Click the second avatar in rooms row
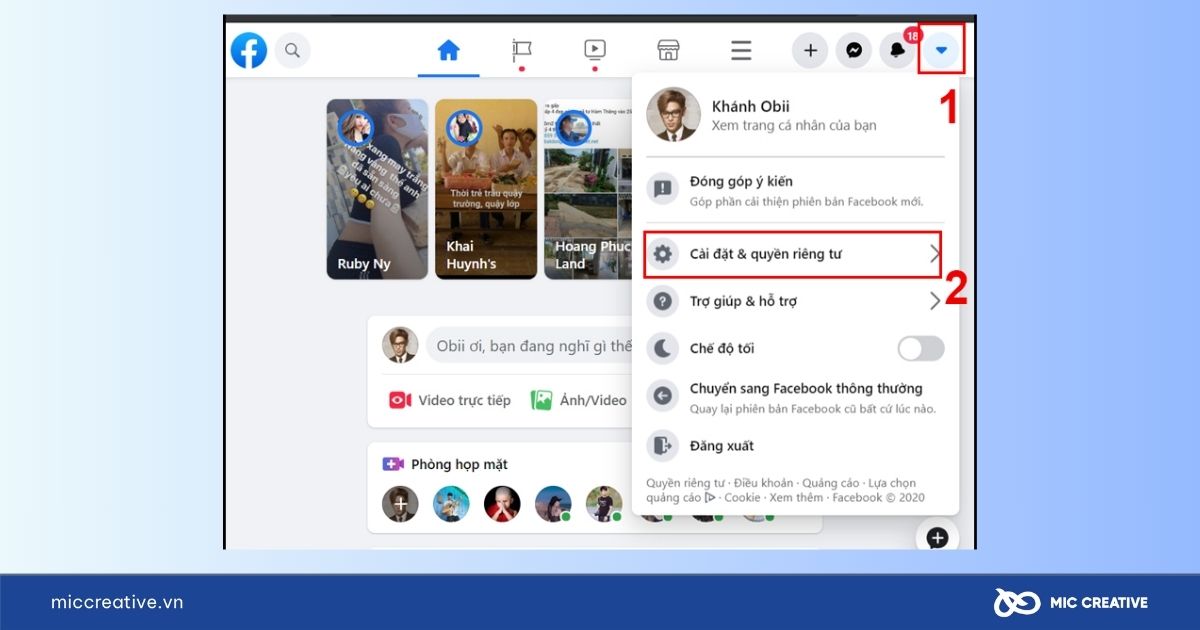 coord(451,504)
